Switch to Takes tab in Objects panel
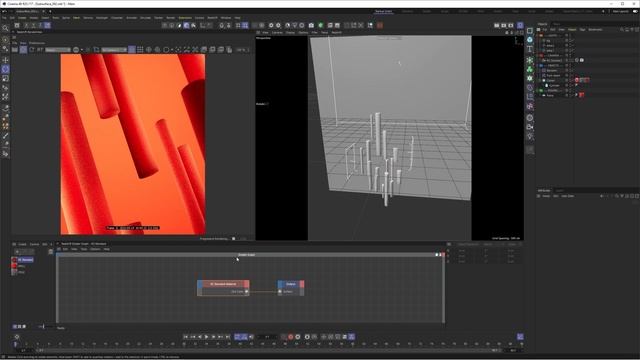640x360 pixels. (556, 24)
